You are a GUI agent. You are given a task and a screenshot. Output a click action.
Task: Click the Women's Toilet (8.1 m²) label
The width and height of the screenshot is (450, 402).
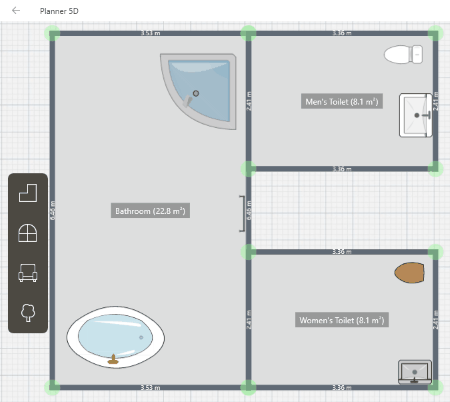click(342, 320)
